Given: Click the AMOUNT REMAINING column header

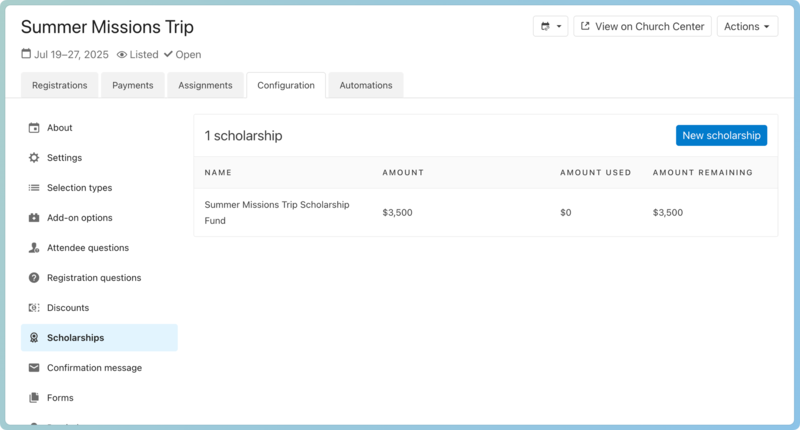Looking at the screenshot, I should click(x=703, y=172).
